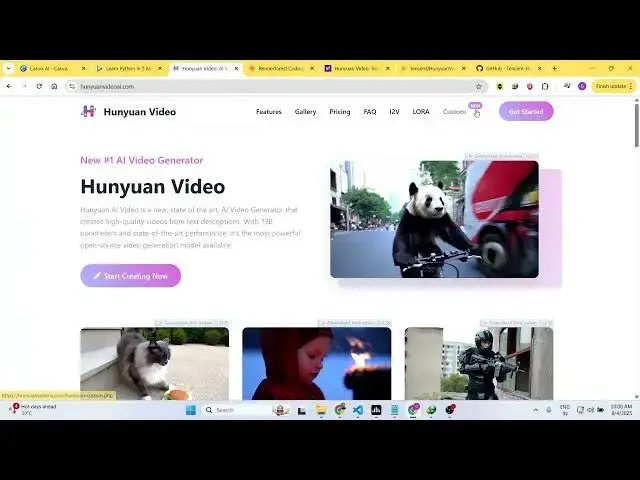Open the cat video thumbnail
The width and height of the screenshot is (640, 480).
click(x=154, y=363)
